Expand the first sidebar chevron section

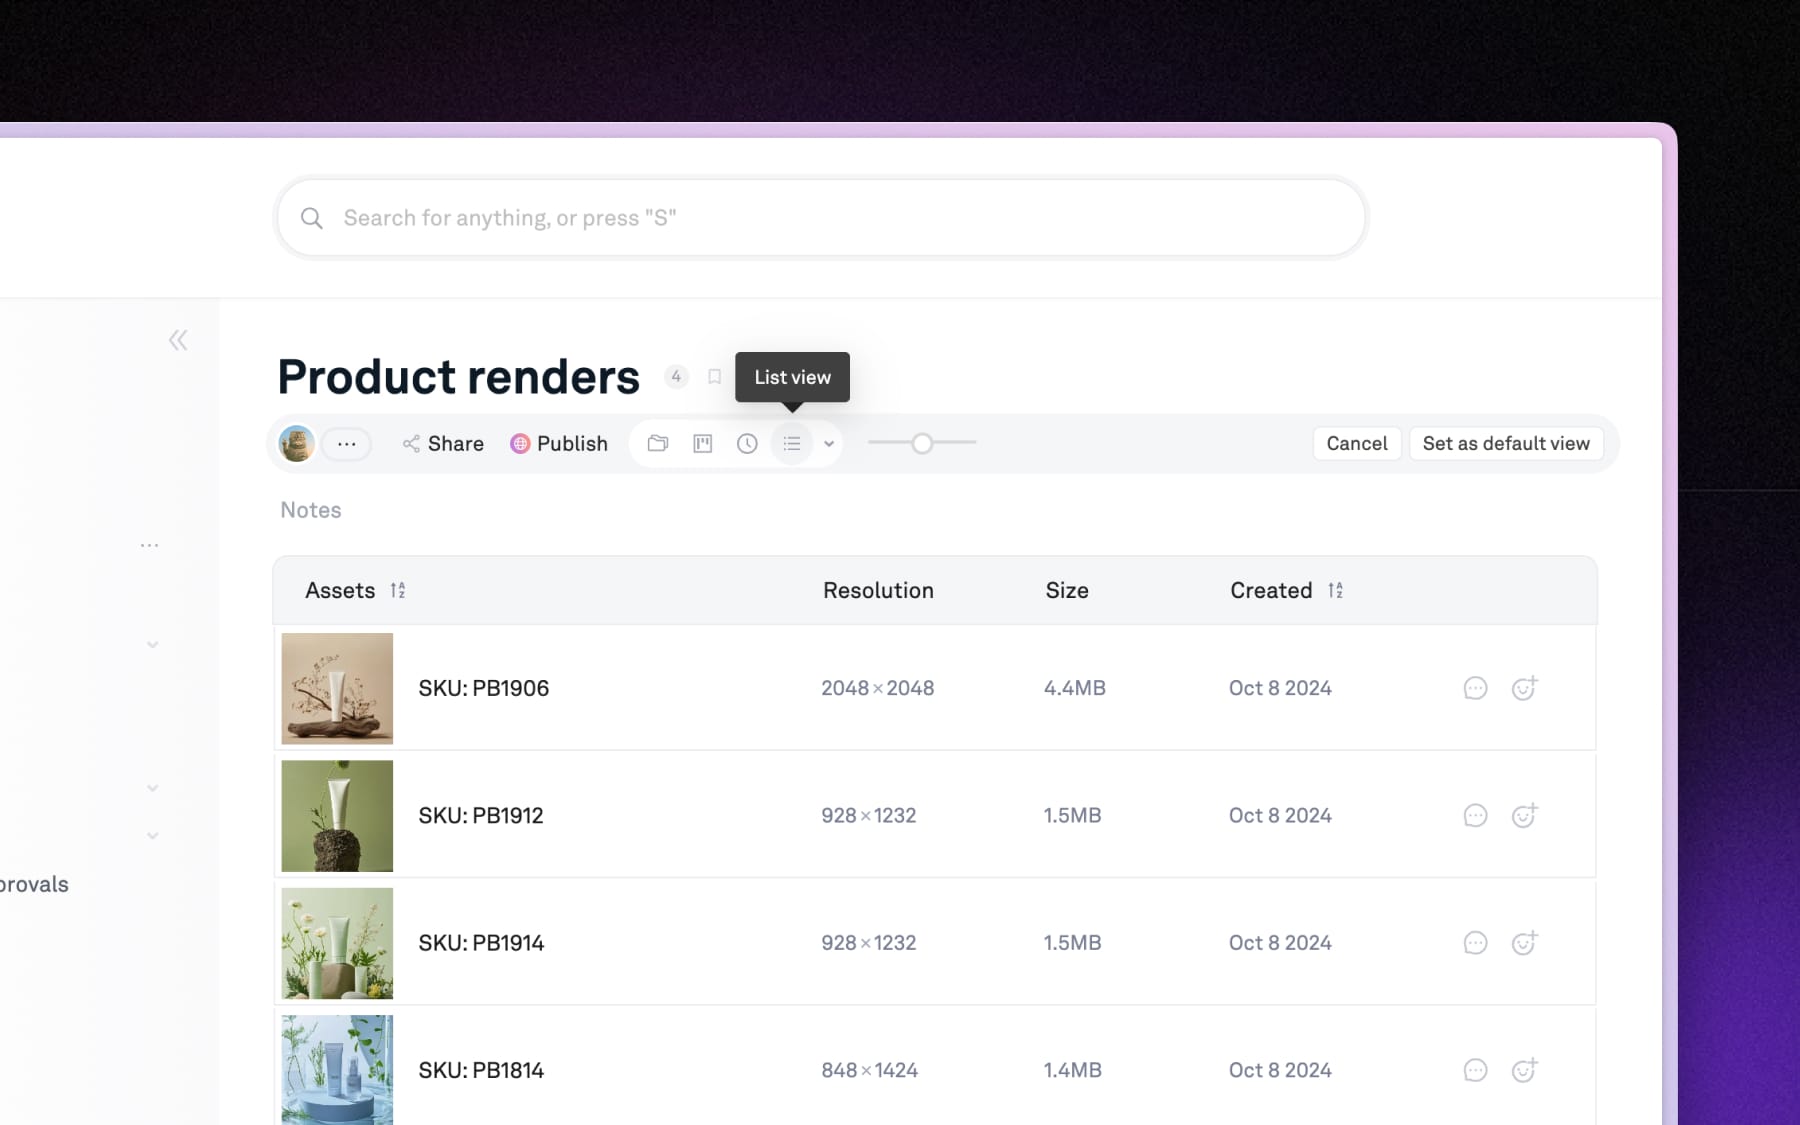(x=153, y=645)
